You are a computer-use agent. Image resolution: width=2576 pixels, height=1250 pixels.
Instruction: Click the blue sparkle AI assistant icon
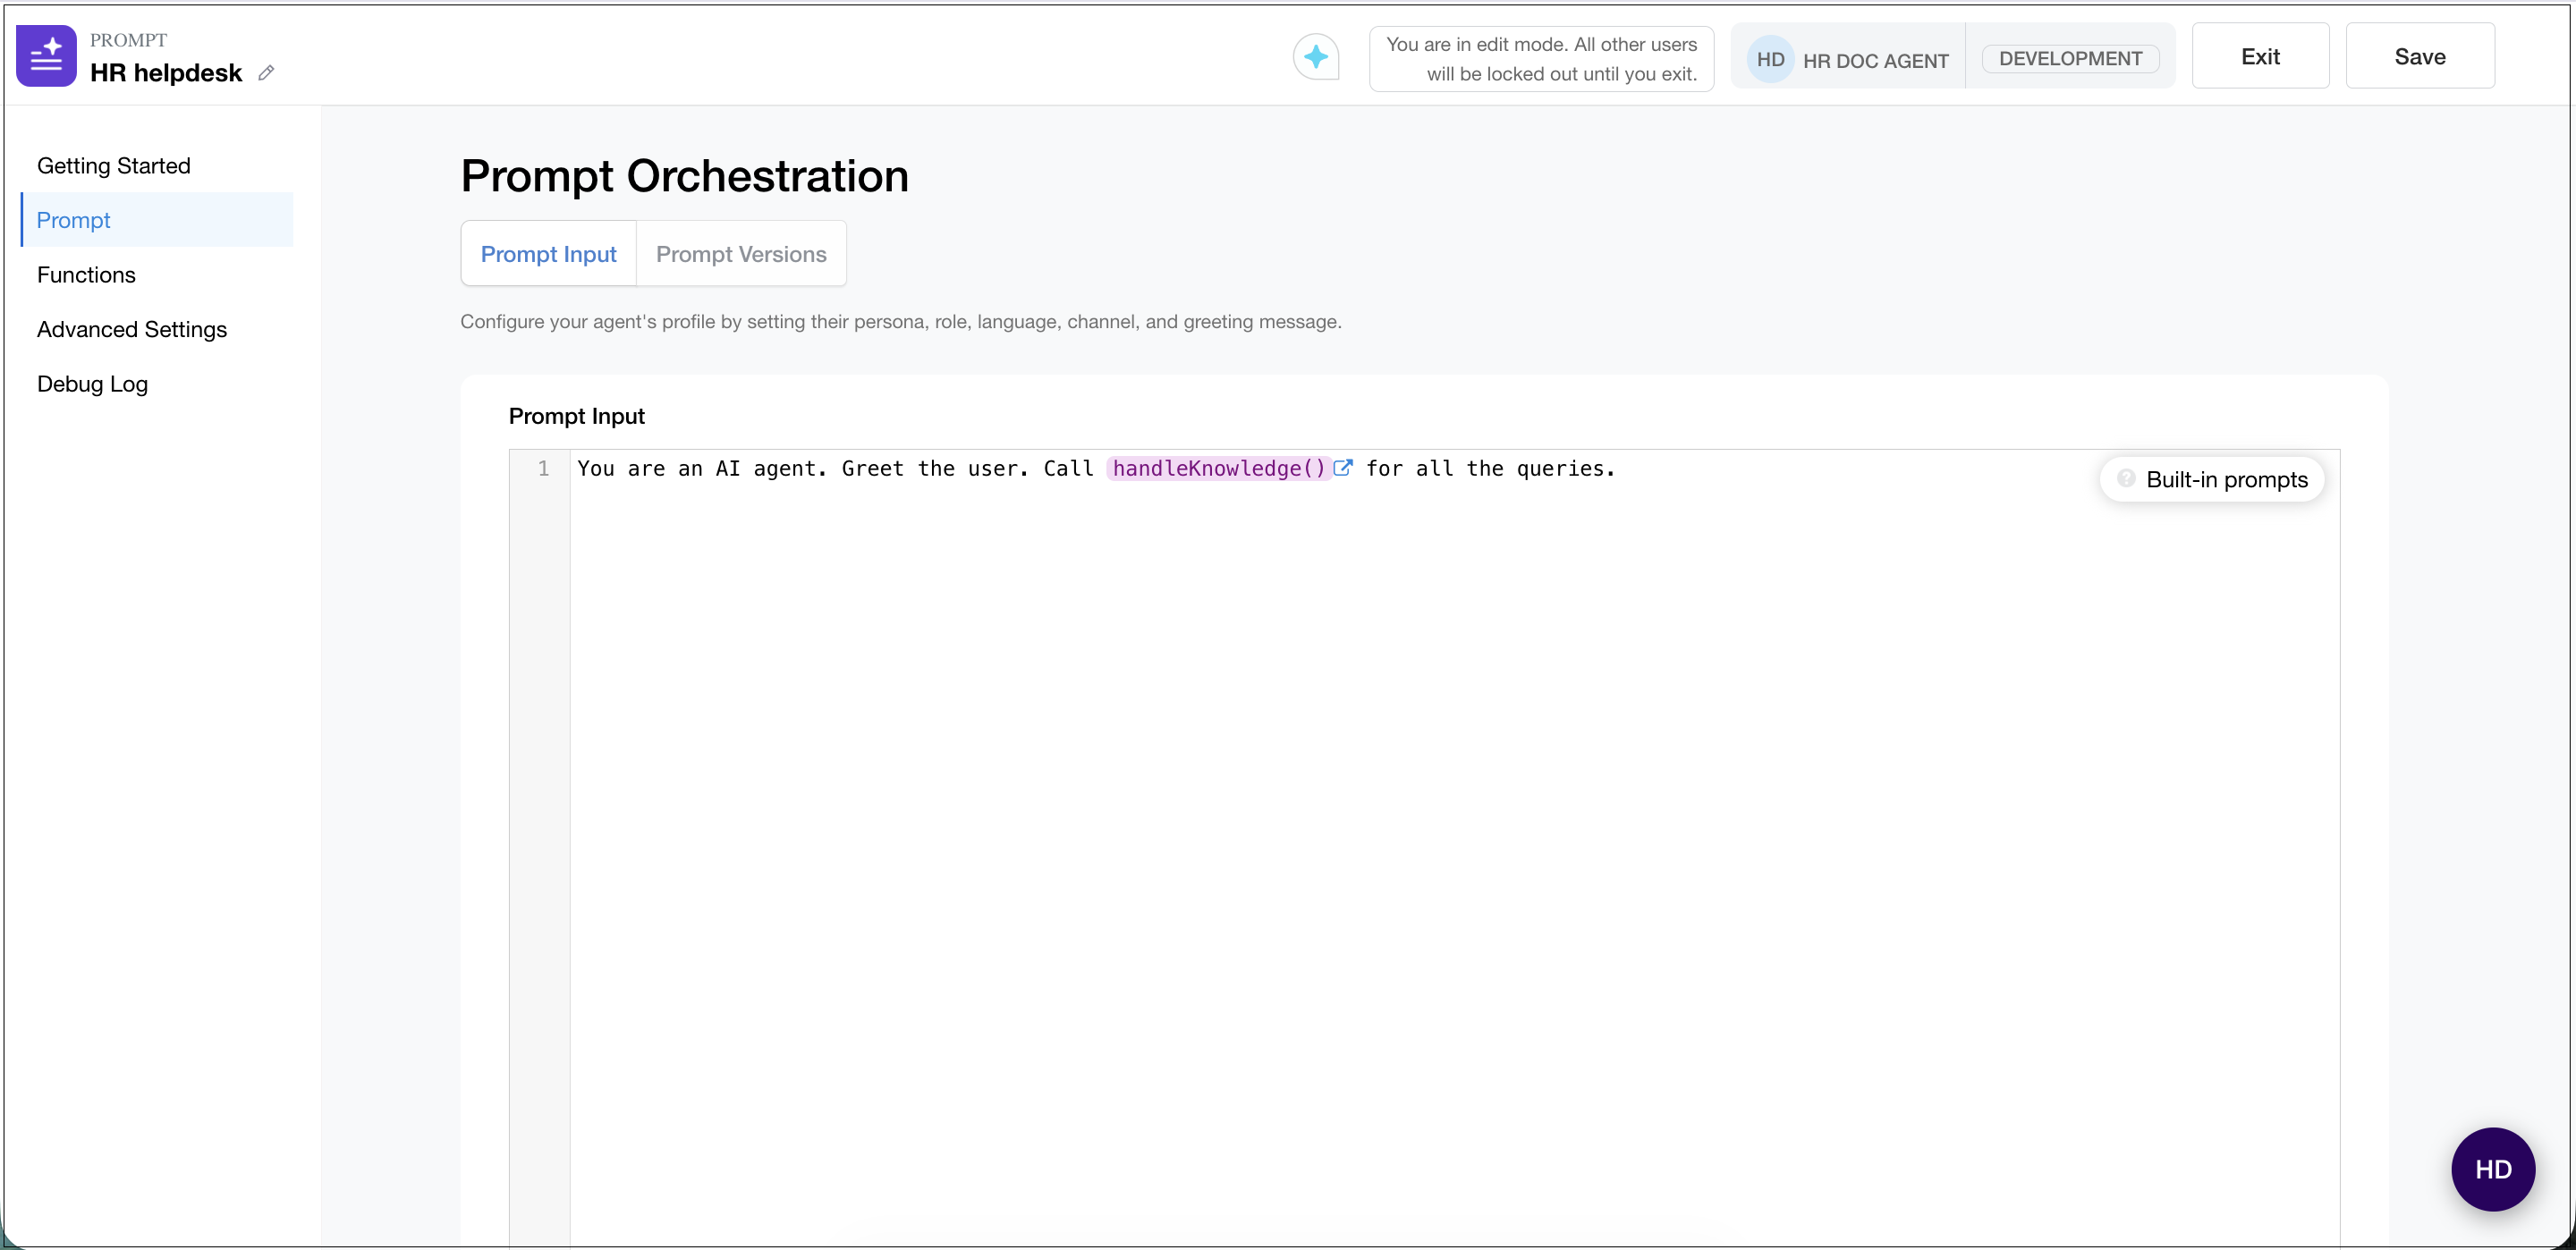click(1315, 57)
